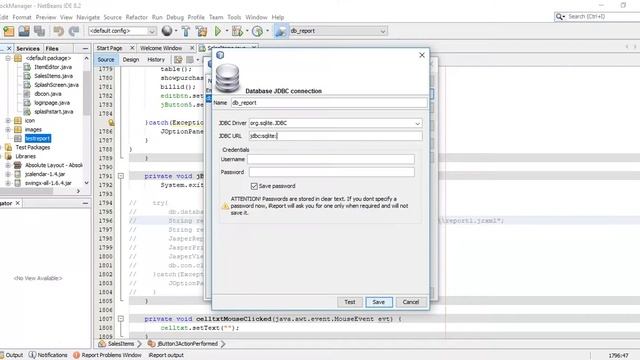Screen dimensions: 640x360
Task: Select Test Packages tree node
Action: coord(33,147)
